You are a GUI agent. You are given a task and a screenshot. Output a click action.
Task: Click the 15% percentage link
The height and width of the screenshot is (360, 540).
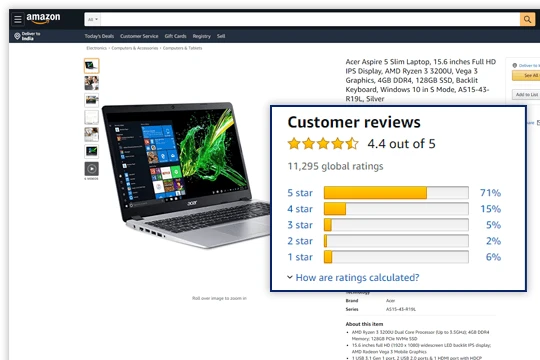(x=490, y=209)
